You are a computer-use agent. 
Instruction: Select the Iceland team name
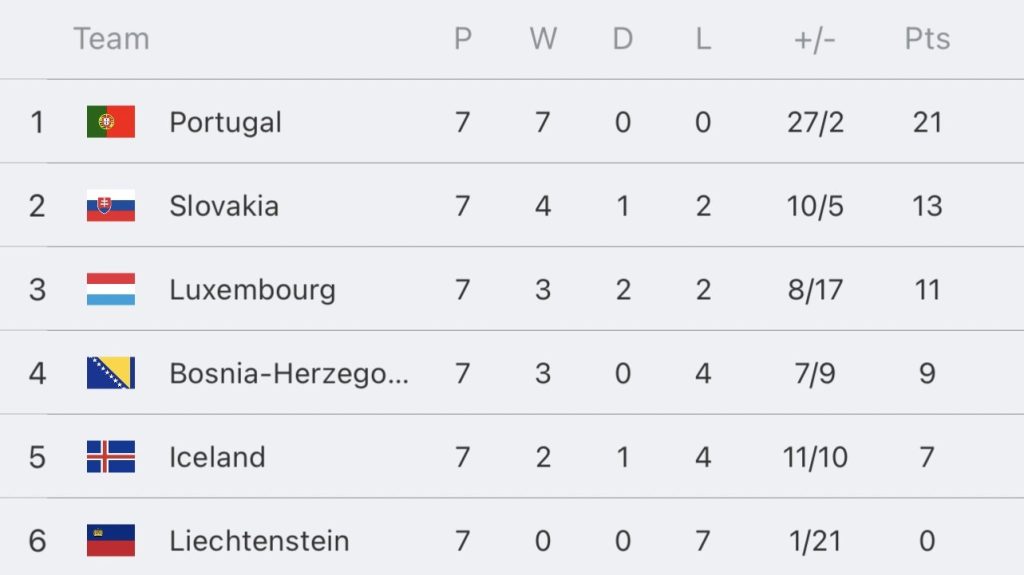[217, 457]
